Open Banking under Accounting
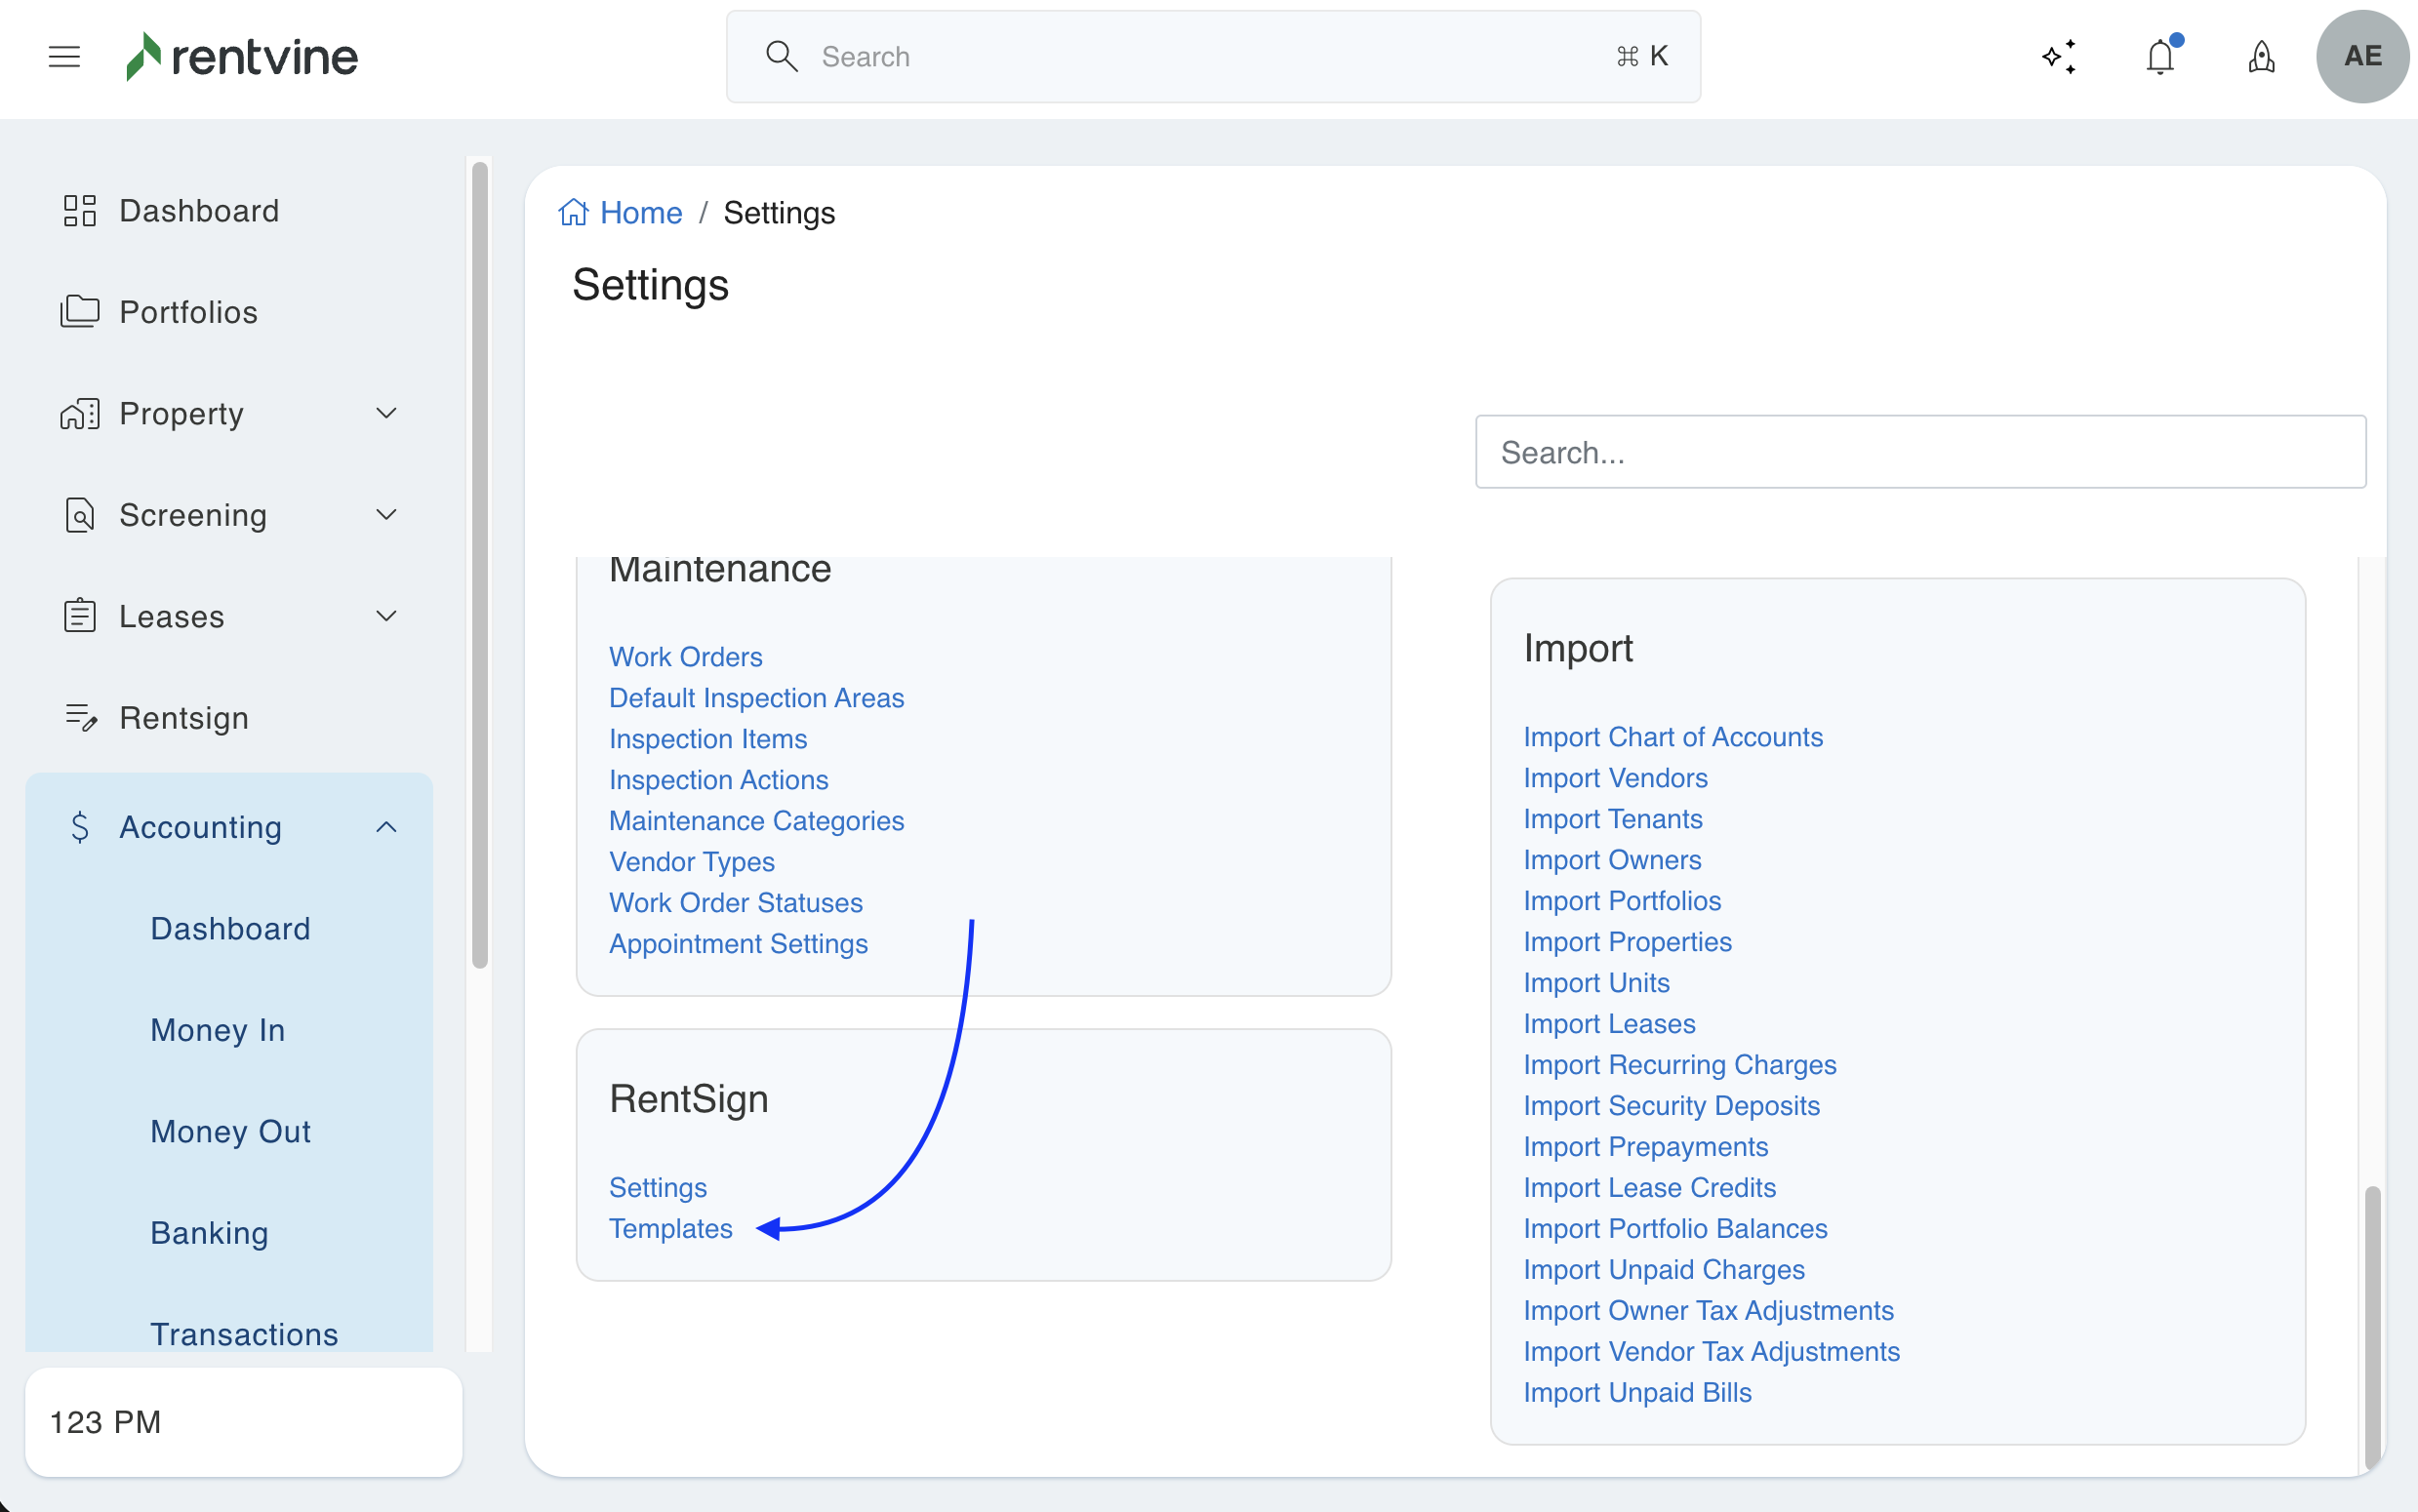 click(209, 1233)
